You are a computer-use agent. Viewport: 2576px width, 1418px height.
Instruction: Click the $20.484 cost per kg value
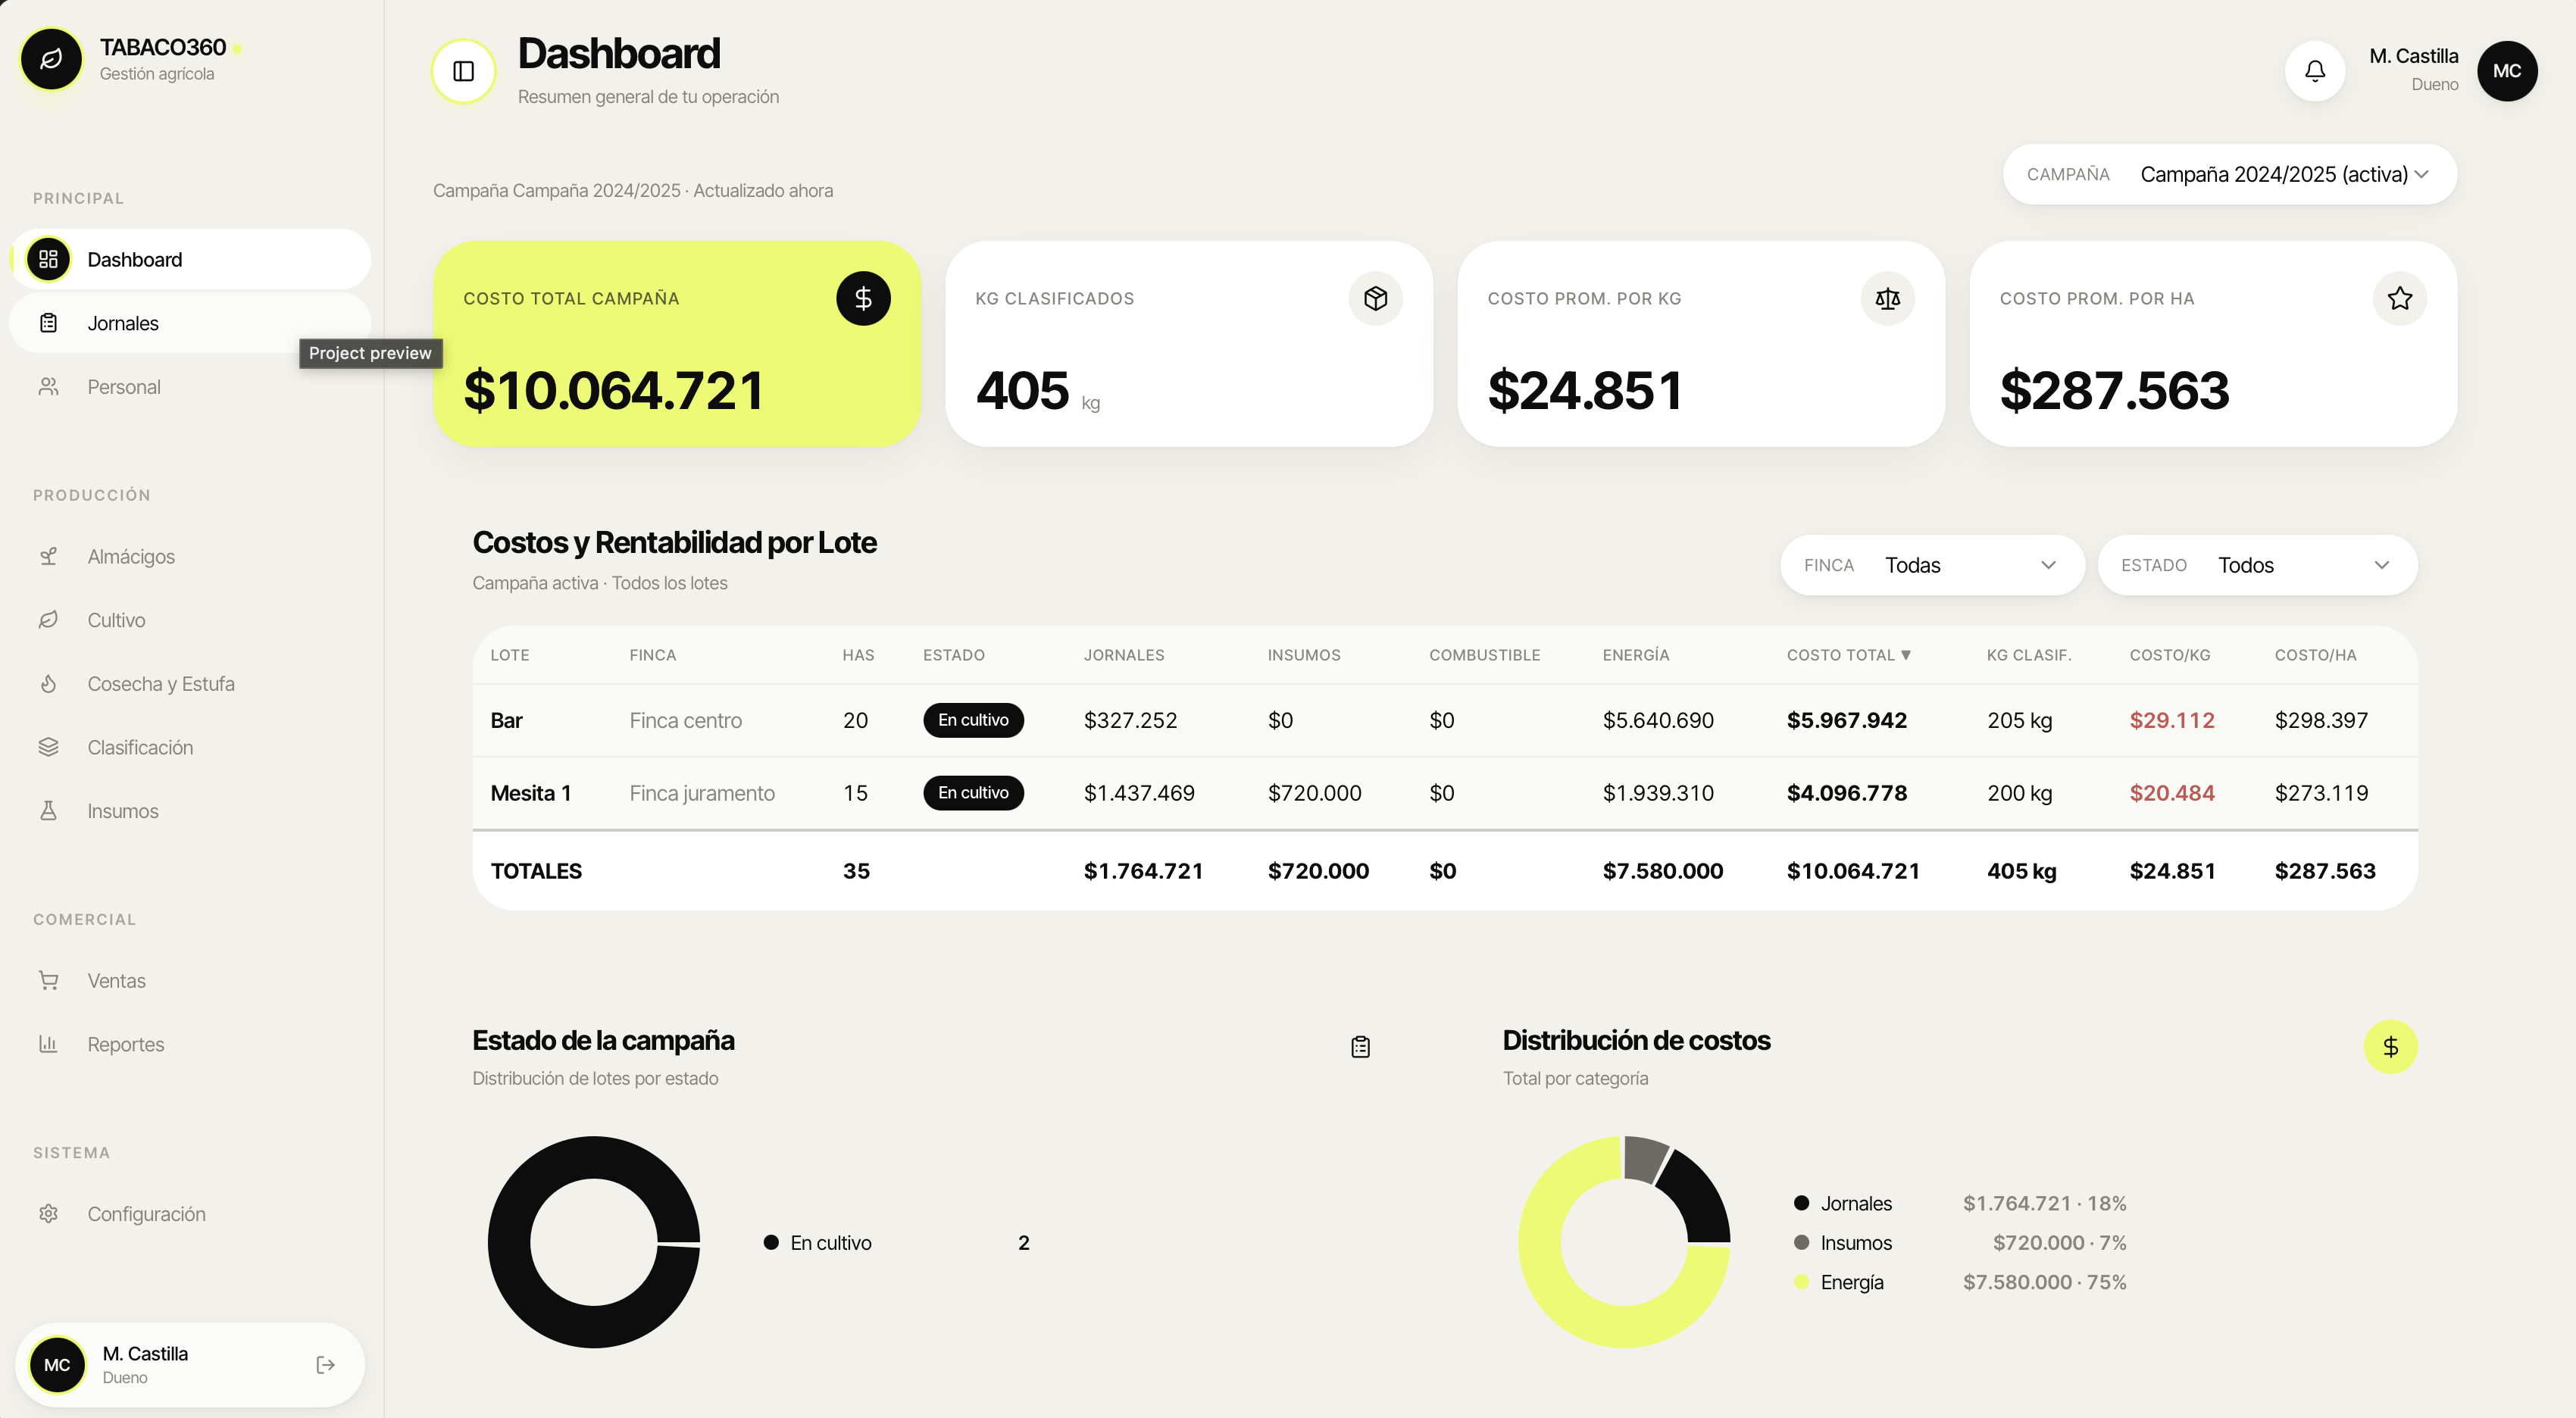coord(2171,793)
